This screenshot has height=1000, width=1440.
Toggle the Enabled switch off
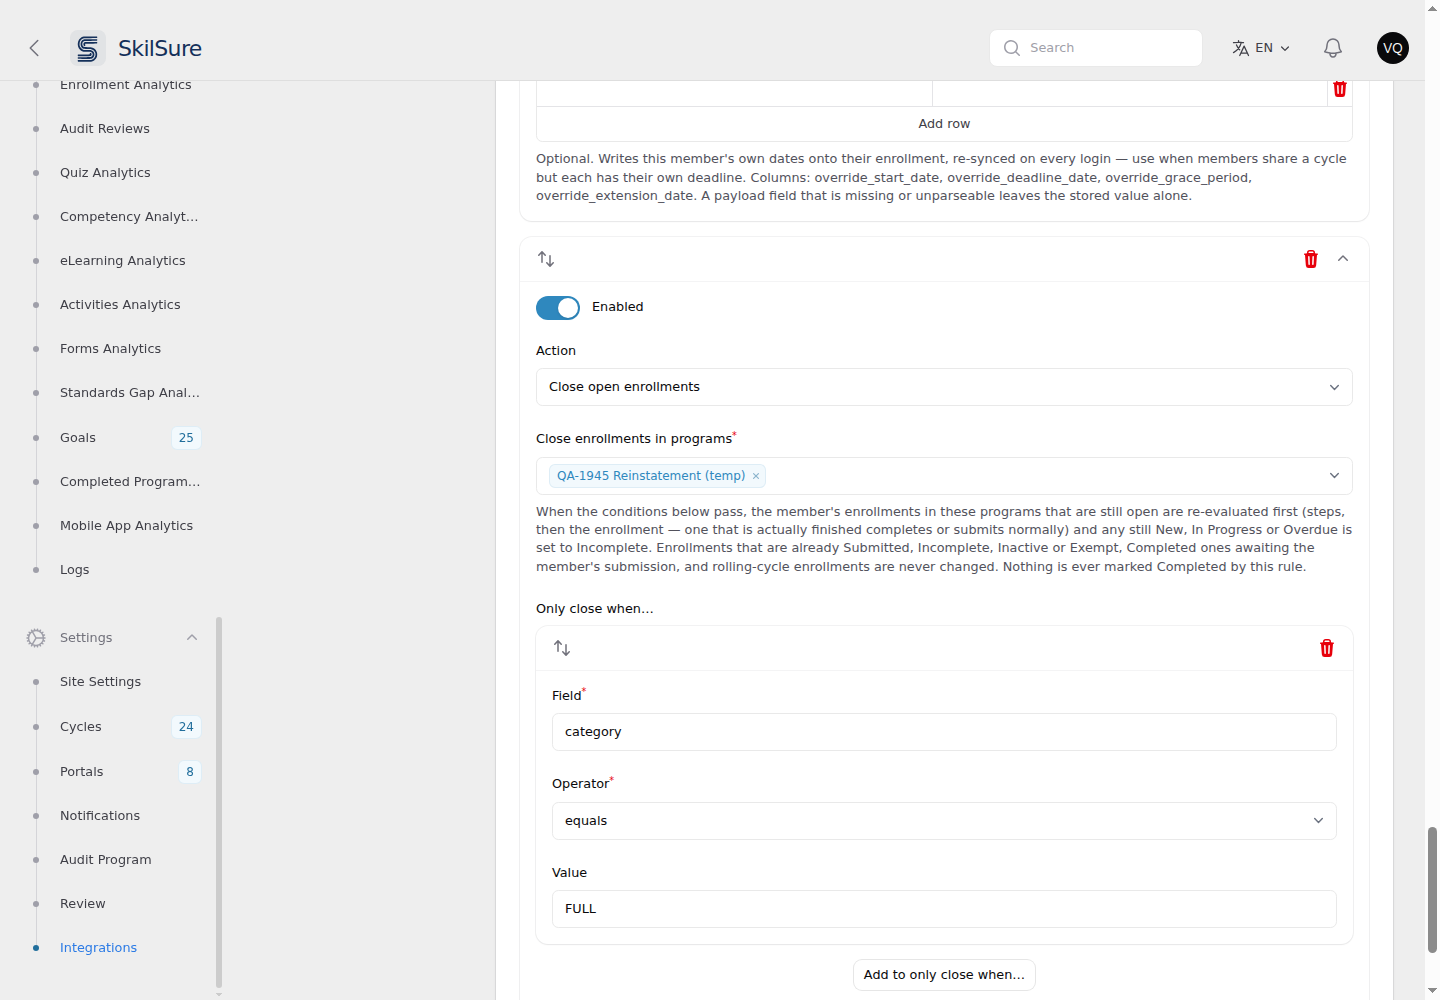pos(558,308)
